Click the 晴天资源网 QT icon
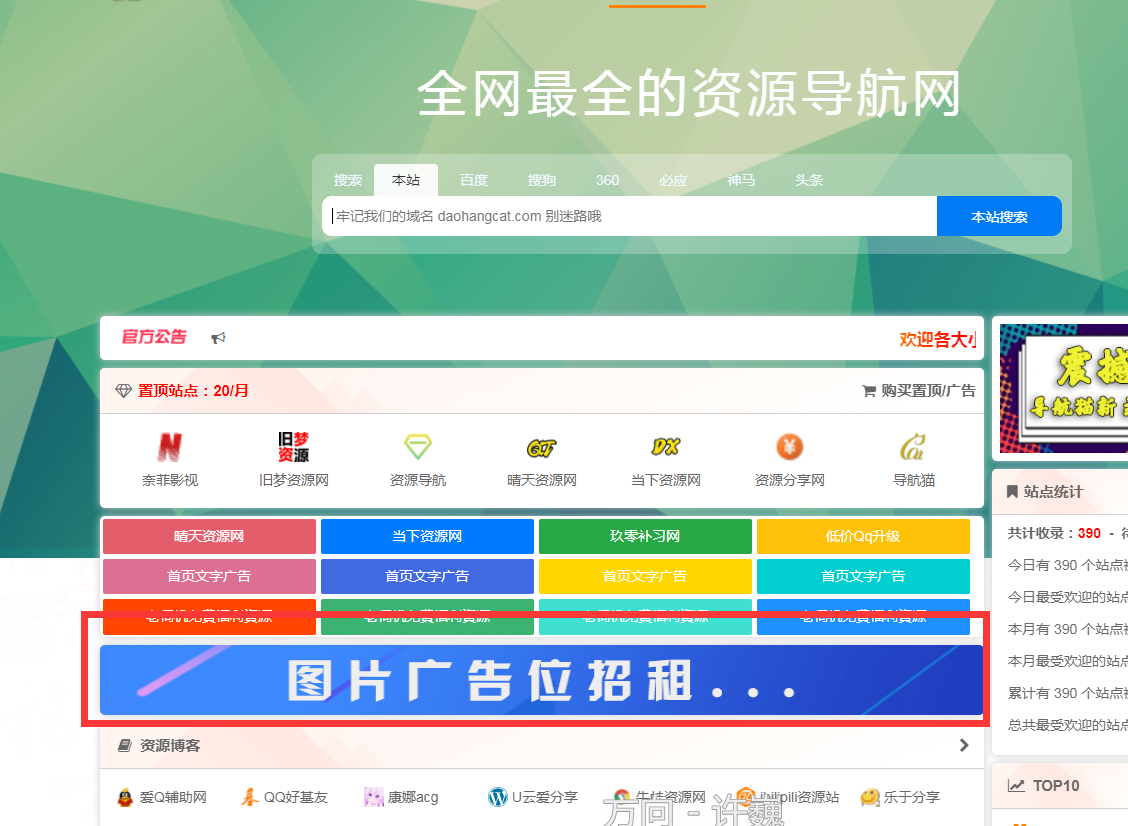This screenshot has height=826, width=1128. click(541, 447)
